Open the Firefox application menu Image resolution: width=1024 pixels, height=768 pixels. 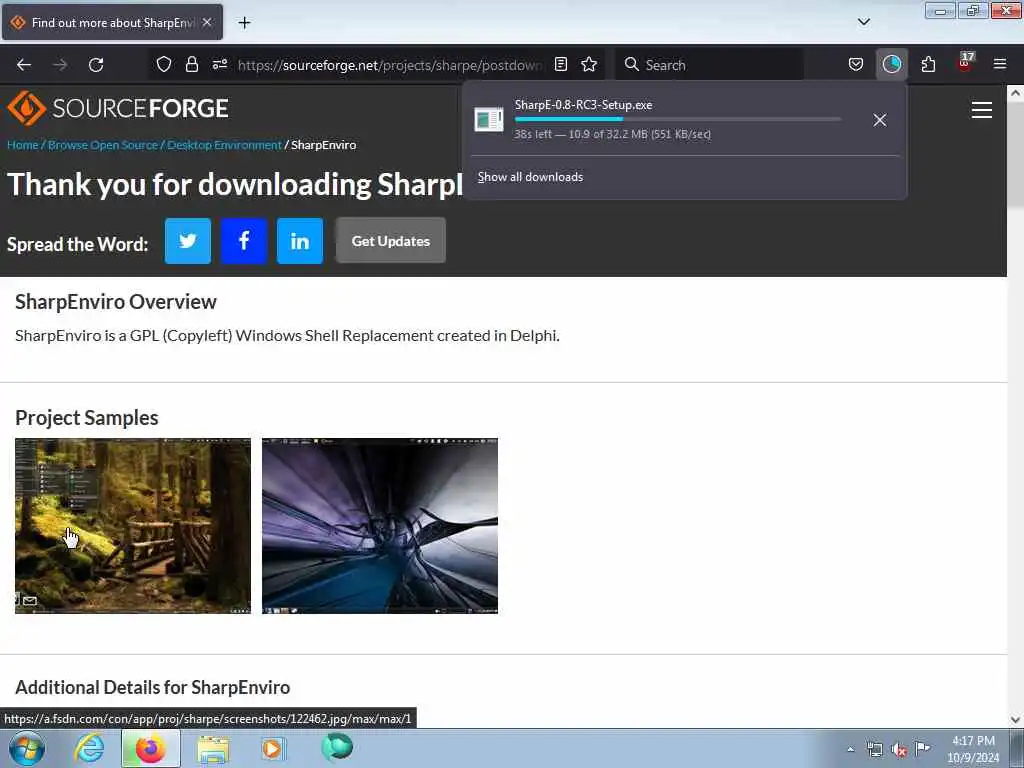[999, 64]
